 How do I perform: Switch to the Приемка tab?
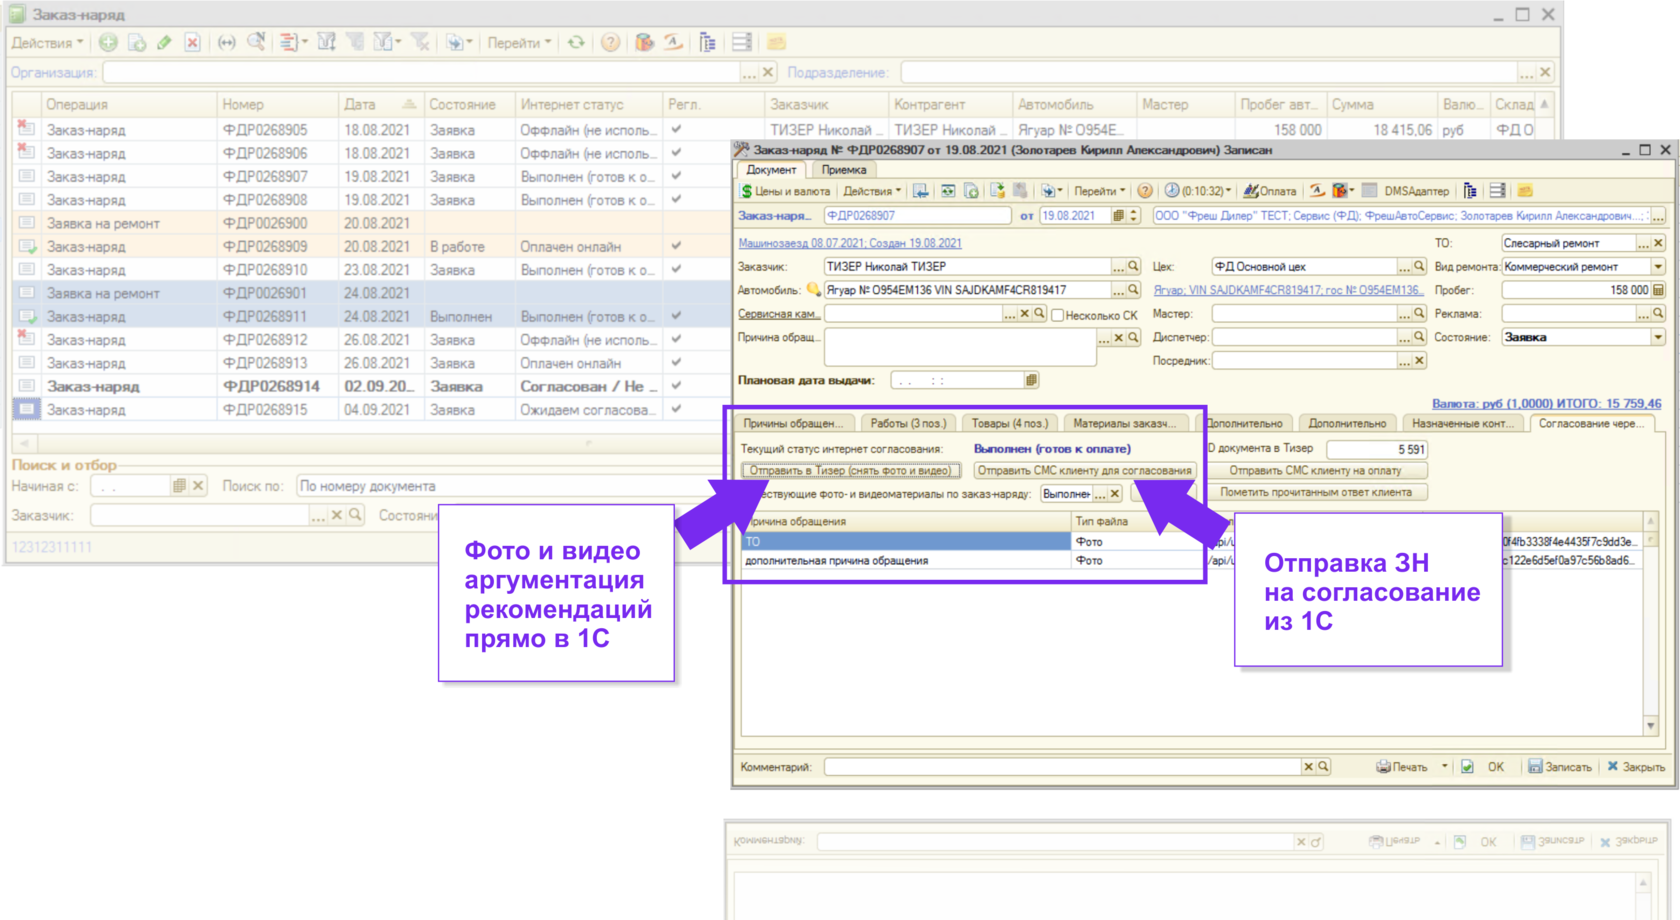pos(843,170)
